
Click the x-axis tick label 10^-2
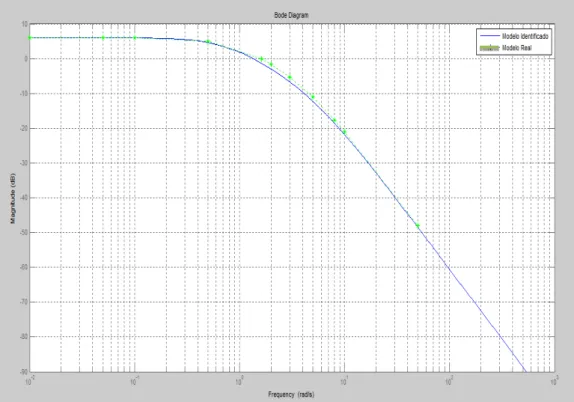pos(30,381)
